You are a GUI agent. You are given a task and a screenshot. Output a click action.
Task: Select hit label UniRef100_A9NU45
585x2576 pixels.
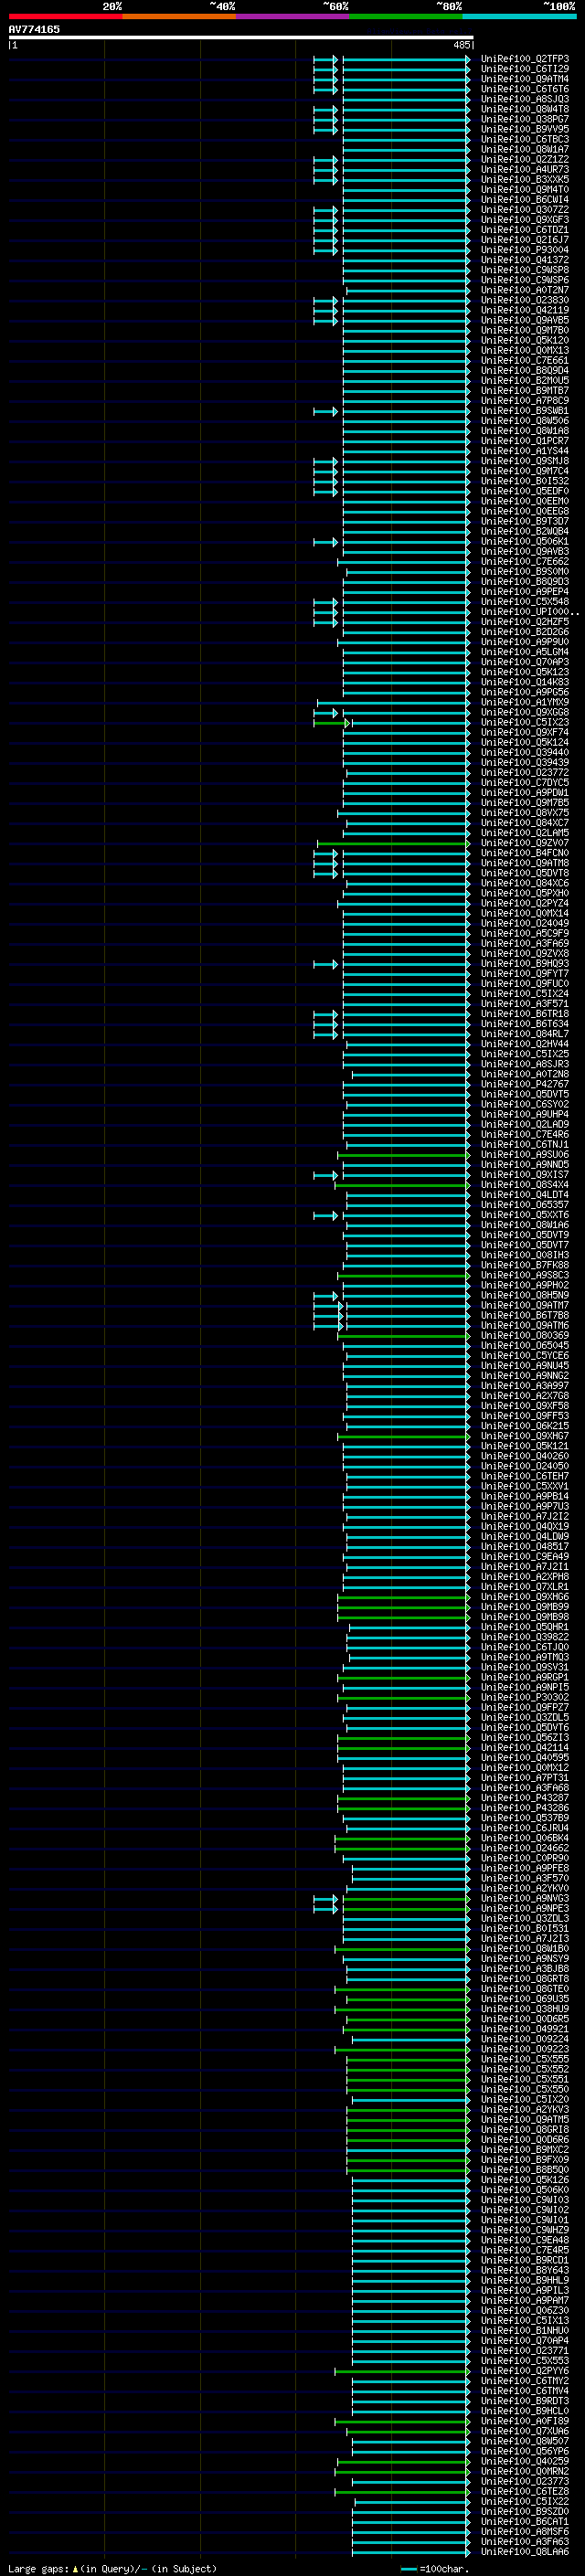525,1366
